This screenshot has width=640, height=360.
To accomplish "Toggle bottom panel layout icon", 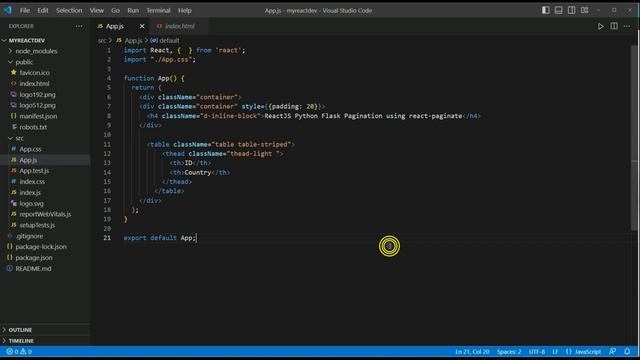I will point(559,10).
